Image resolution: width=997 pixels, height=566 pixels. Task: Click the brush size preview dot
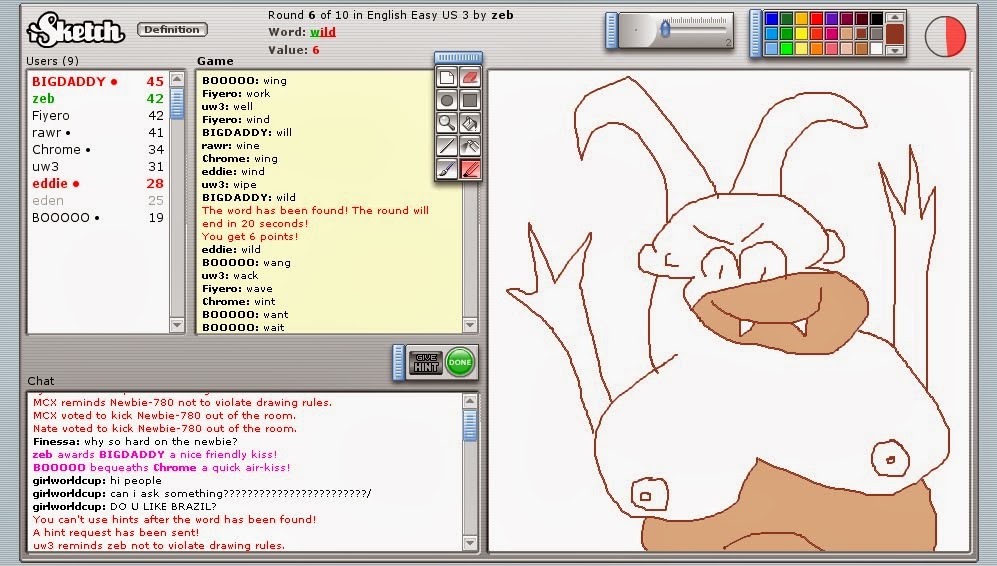click(x=635, y=30)
